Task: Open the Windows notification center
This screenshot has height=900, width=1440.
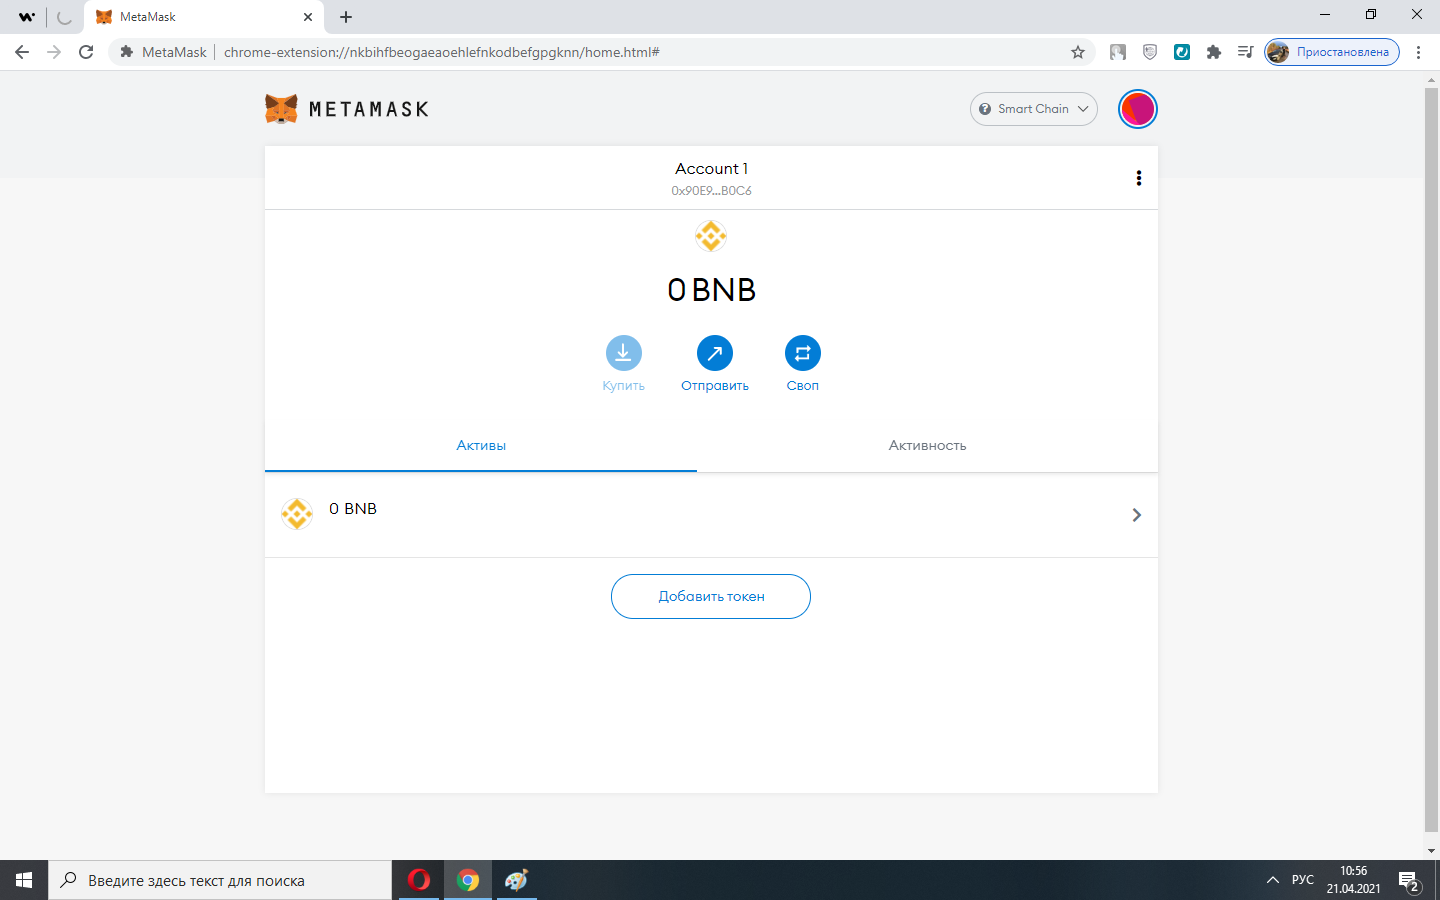Action: (1410, 881)
